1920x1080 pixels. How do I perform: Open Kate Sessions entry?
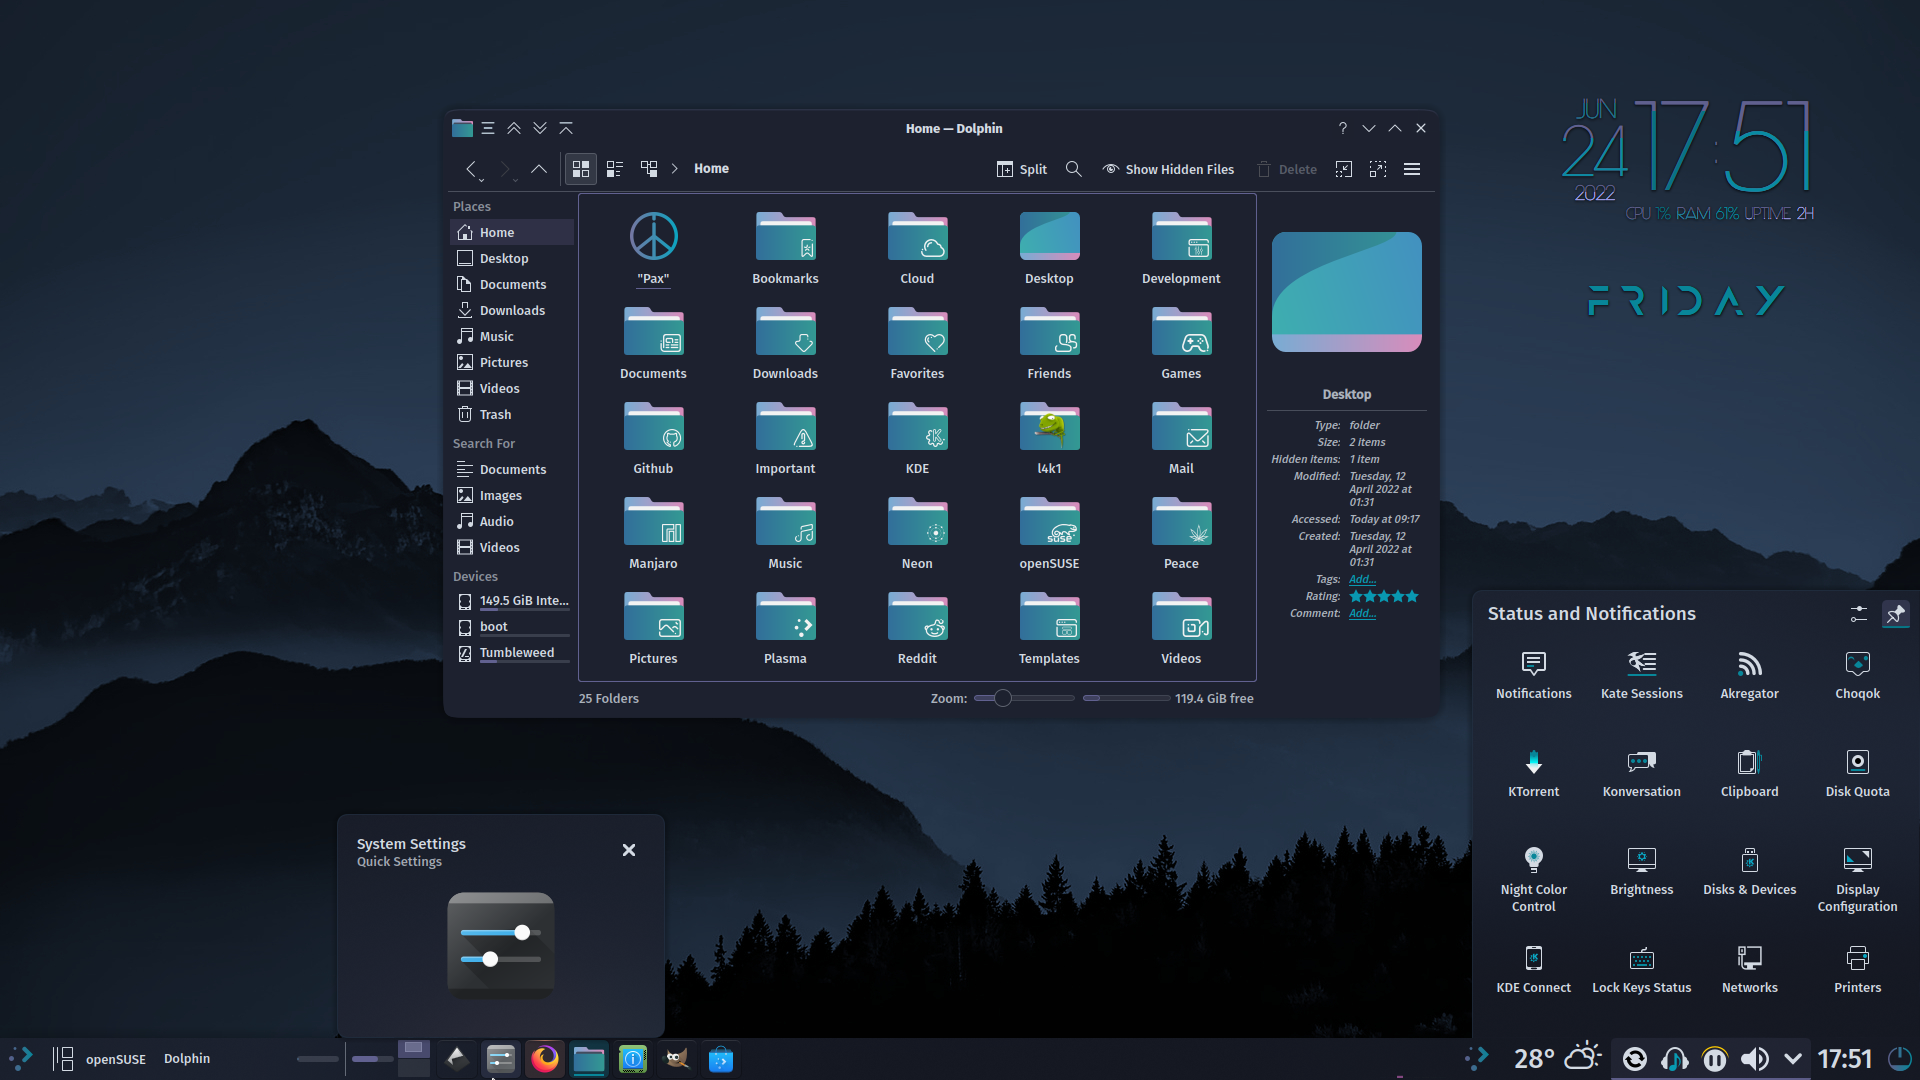coord(1641,675)
